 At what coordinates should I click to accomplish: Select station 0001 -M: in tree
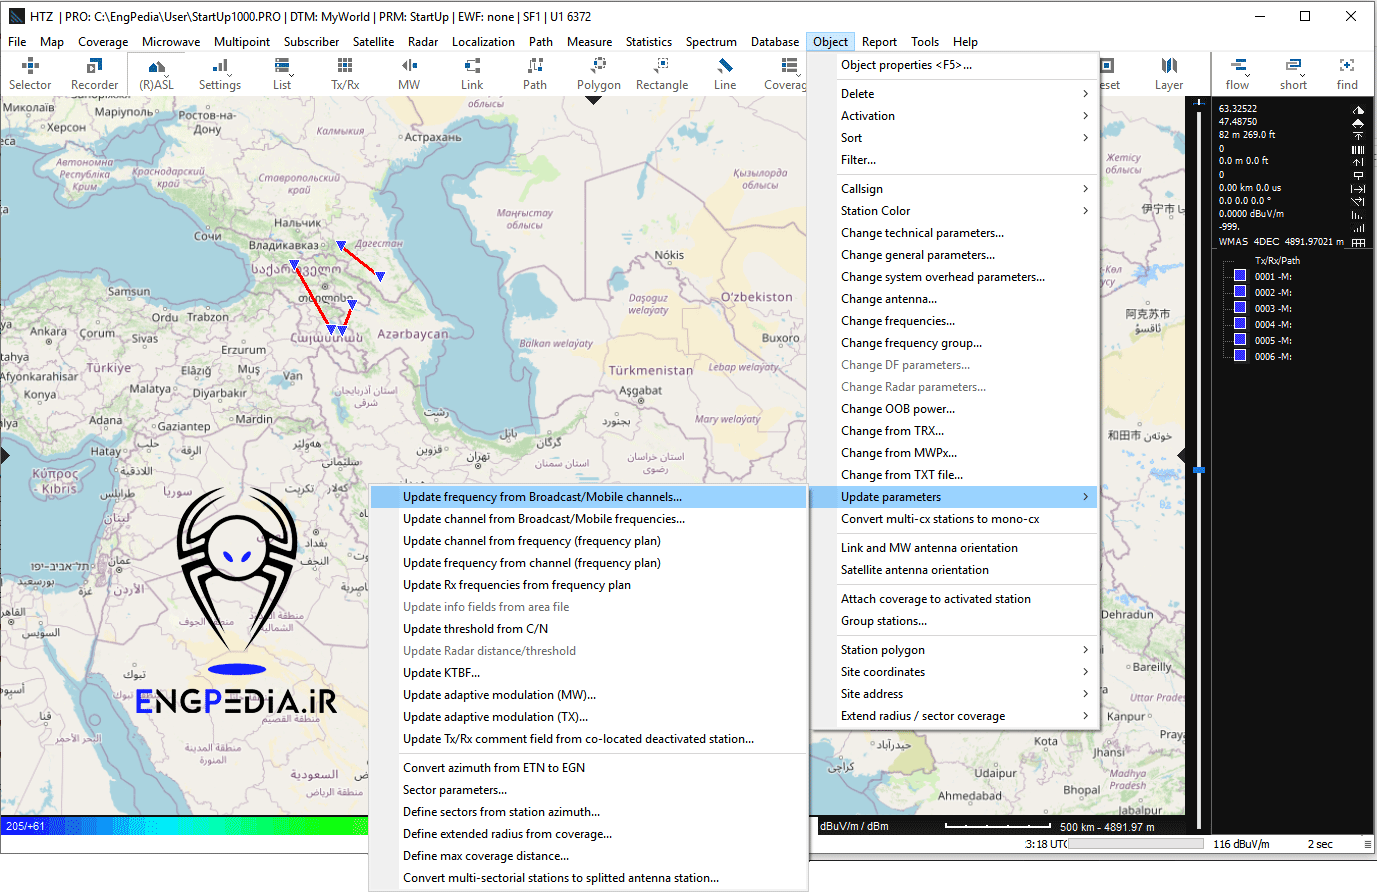coord(1273,277)
